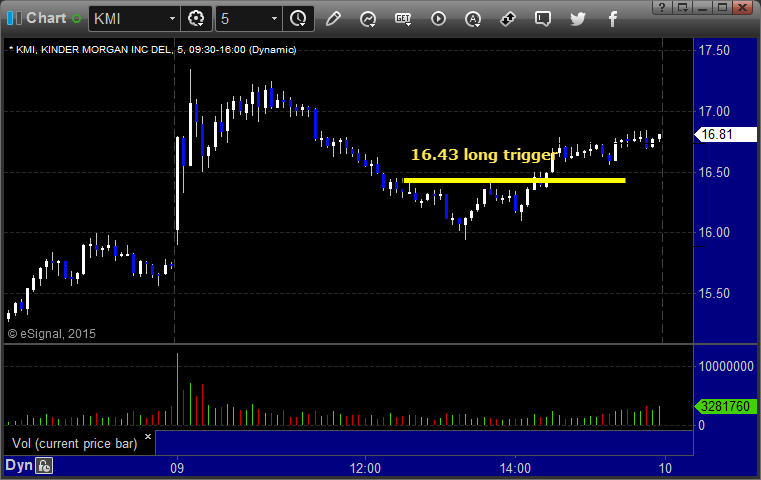The image size is (761, 480).
Task: Open the symbol settings gear menu
Action: (196, 19)
